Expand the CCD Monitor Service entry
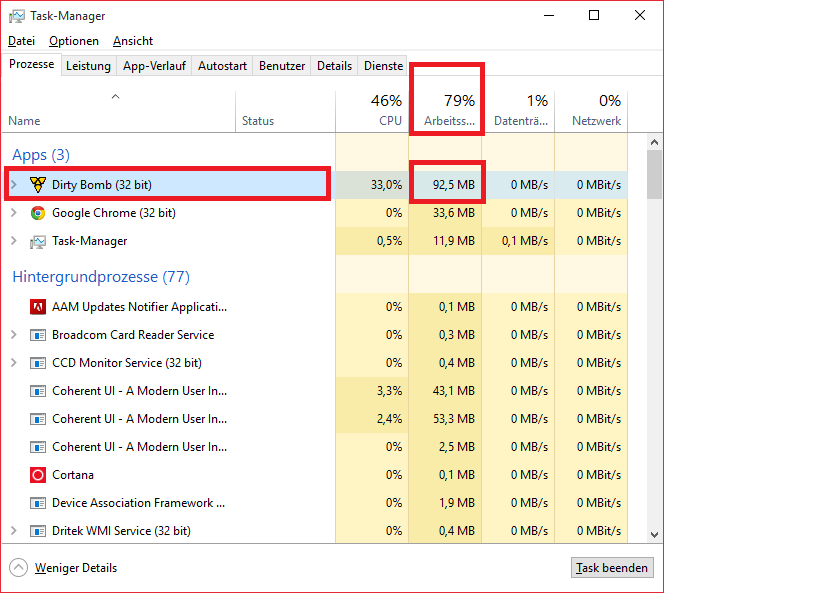The width and height of the screenshot is (819, 593). (14, 363)
